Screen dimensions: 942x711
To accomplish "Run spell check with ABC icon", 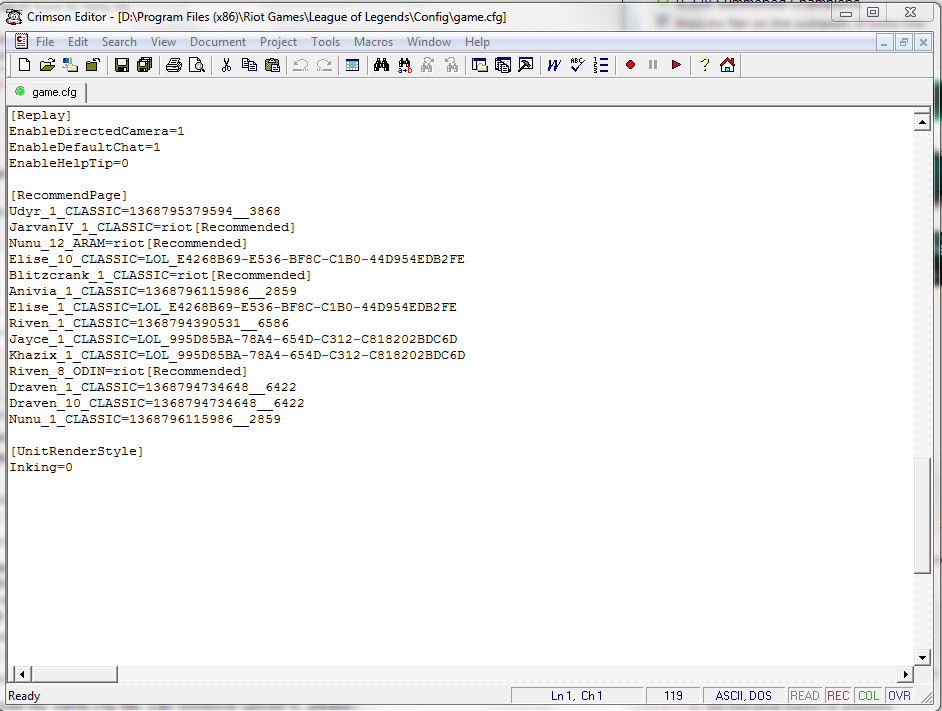I will pyautogui.click(x=577, y=65).
